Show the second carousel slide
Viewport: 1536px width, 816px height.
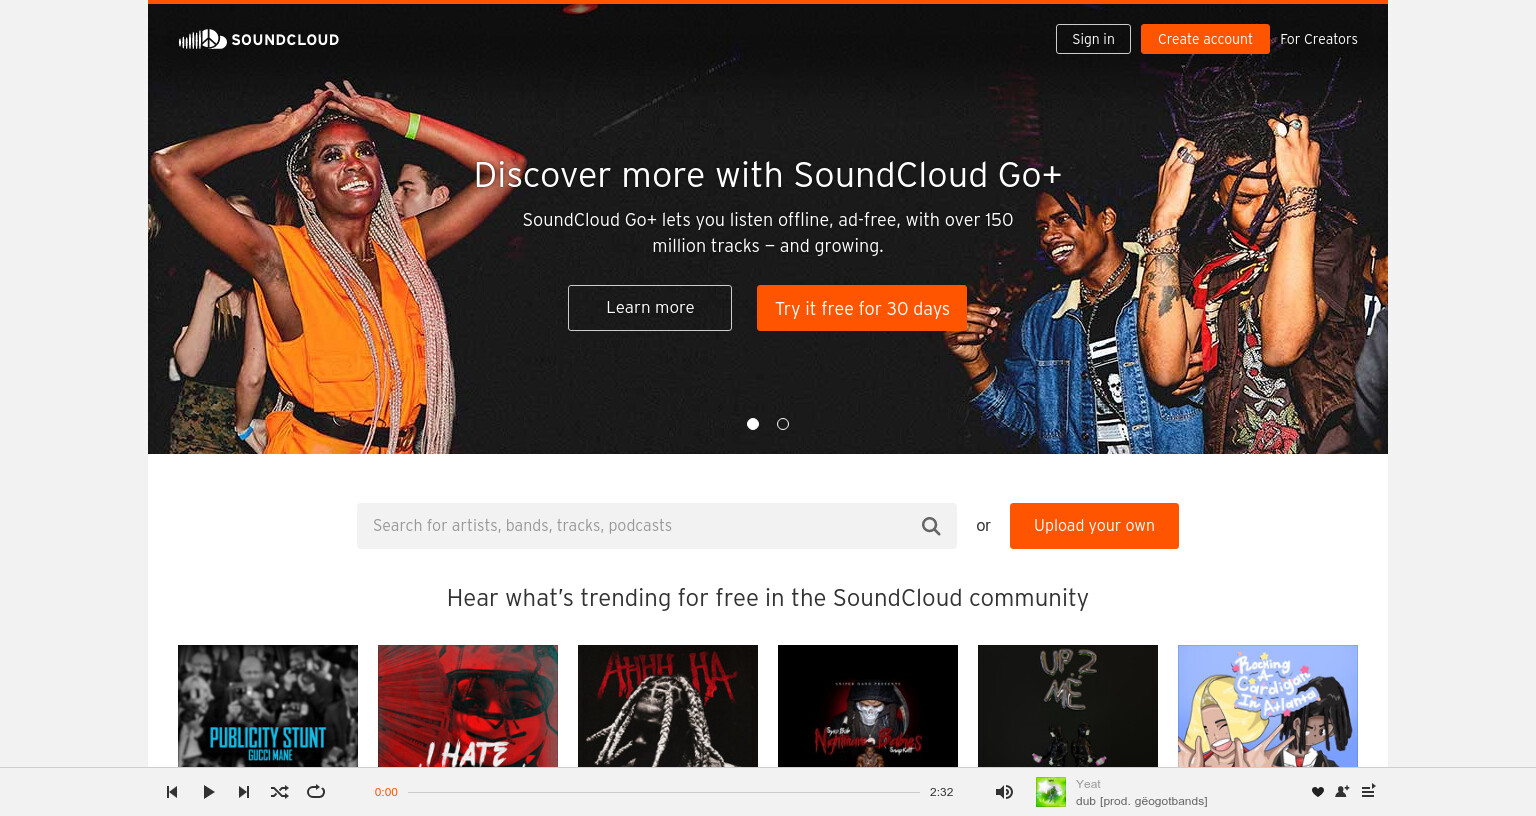[x=783, y=424]
